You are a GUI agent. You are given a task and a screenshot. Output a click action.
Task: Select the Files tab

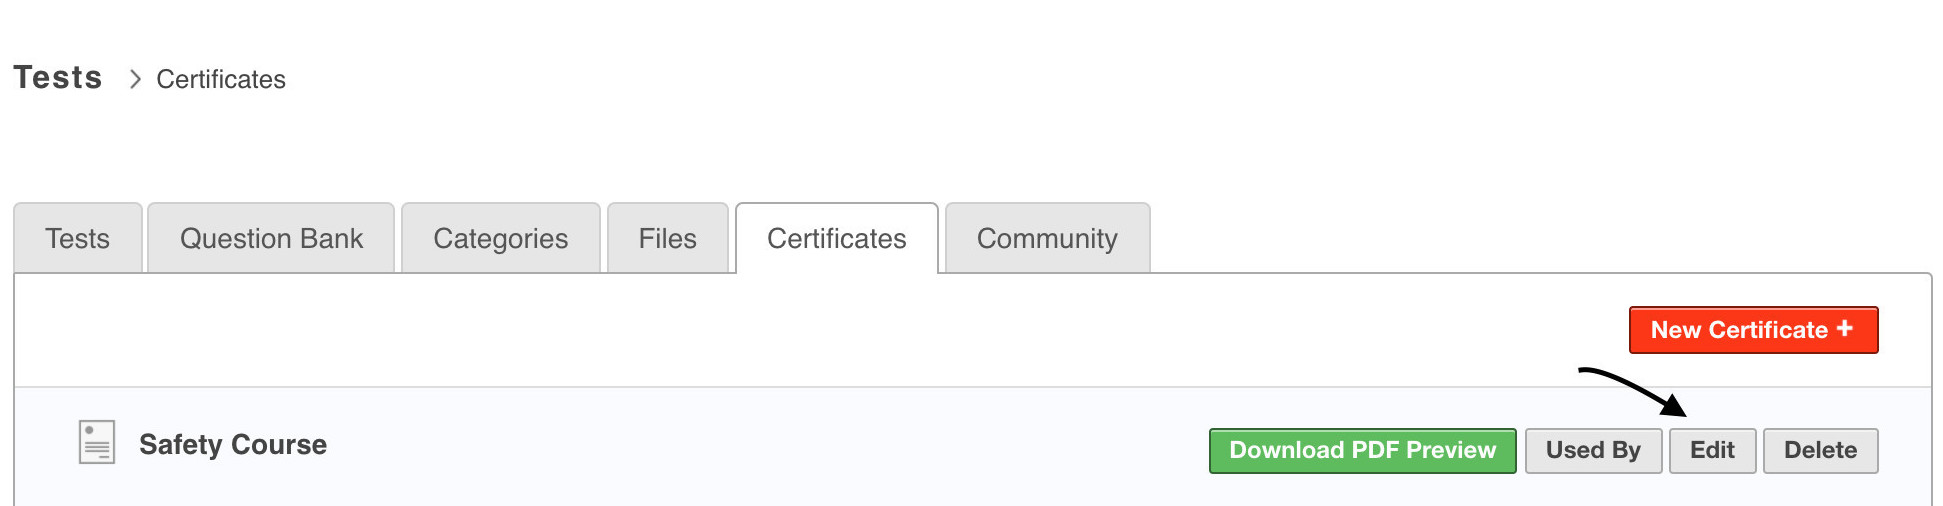point(667,239)
